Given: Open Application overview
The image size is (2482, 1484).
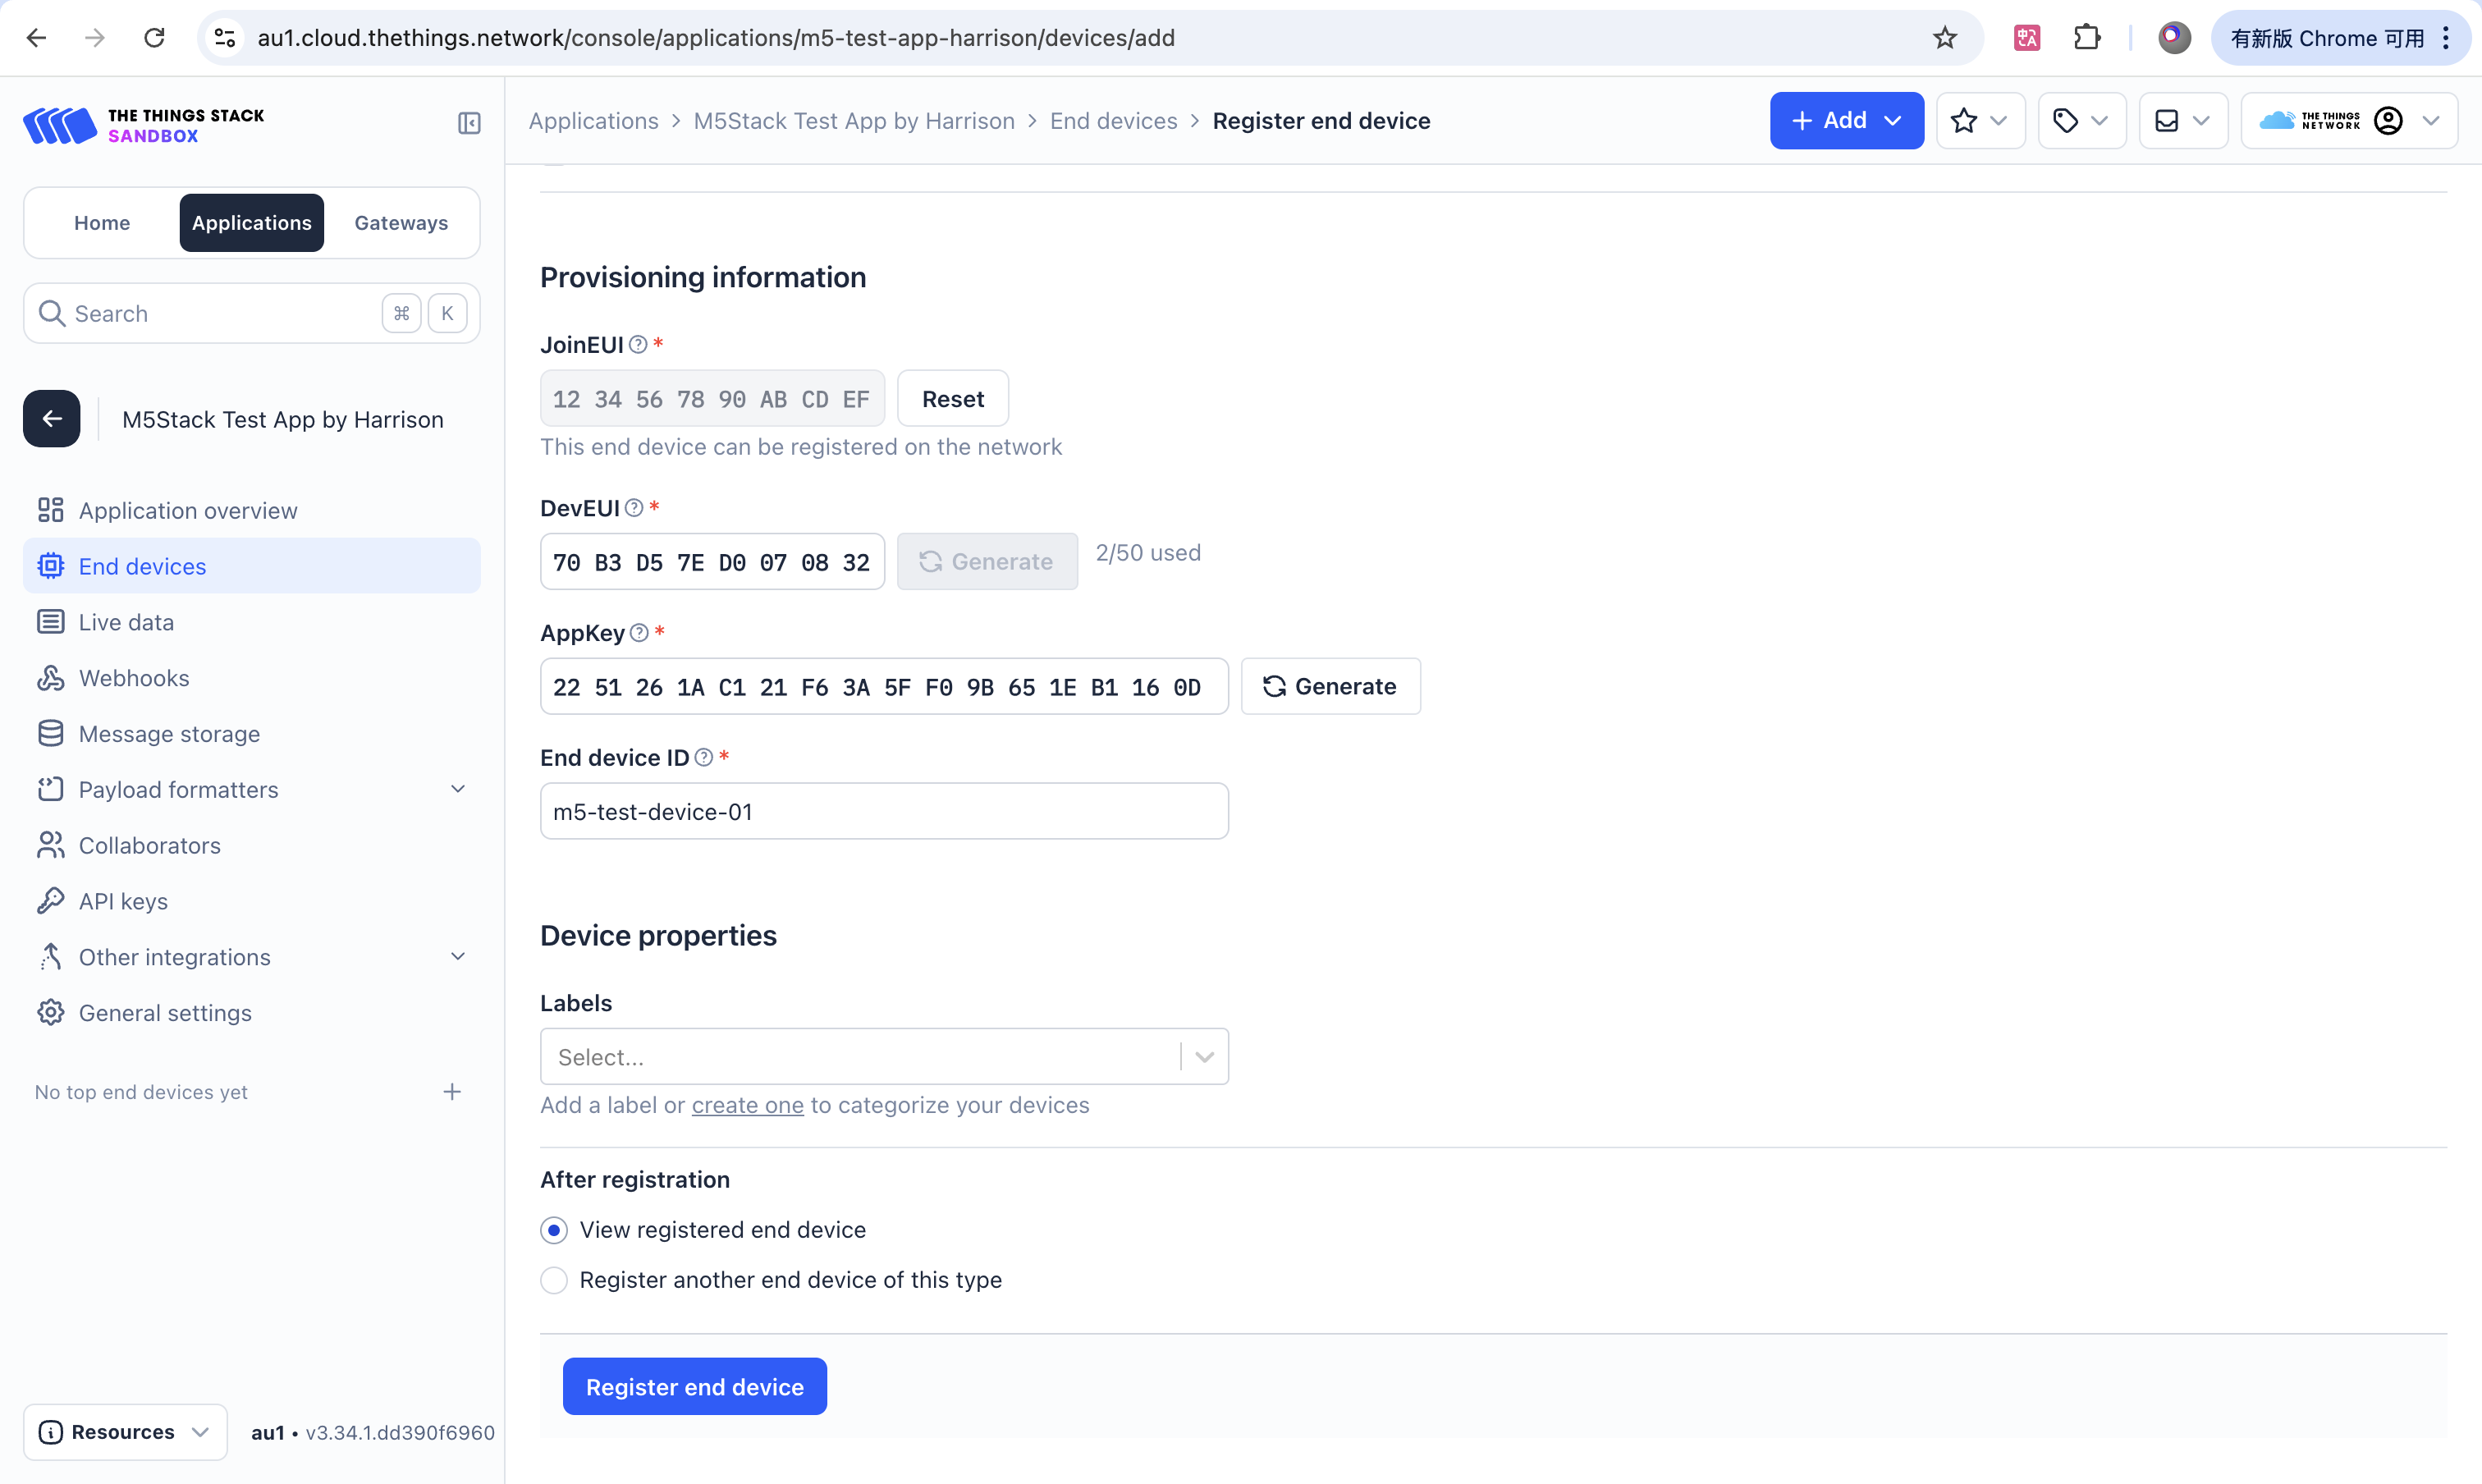Looking at the screenshot, I should 251,510.
